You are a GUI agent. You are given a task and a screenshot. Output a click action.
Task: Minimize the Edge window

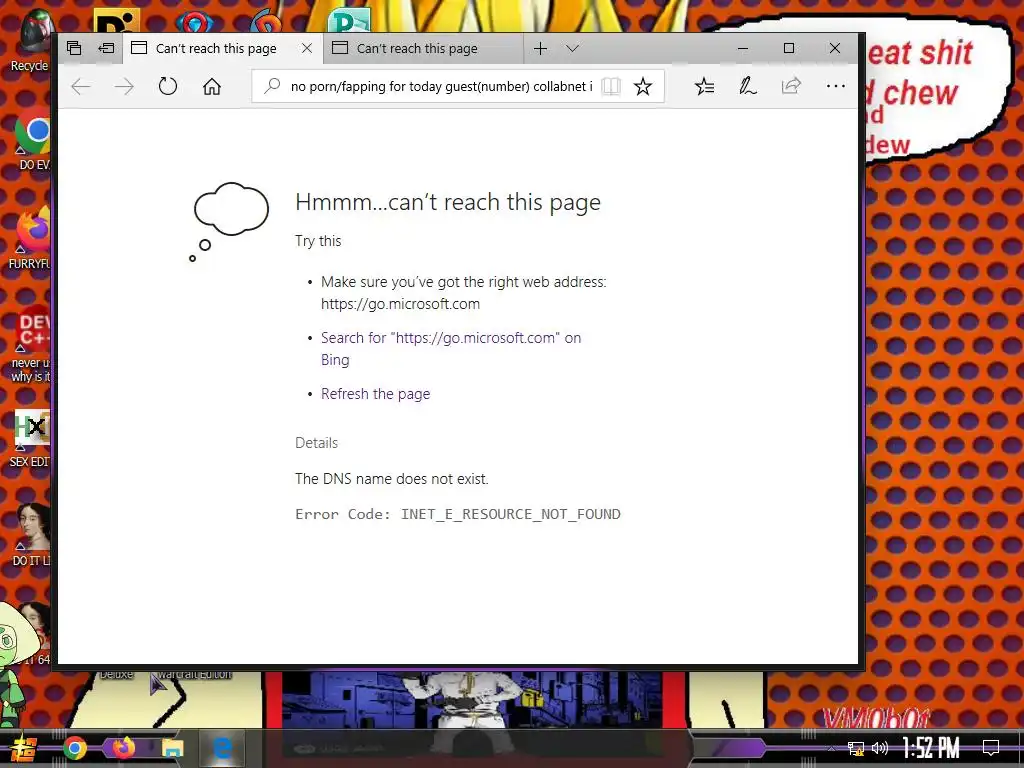(x=743, y=48)
